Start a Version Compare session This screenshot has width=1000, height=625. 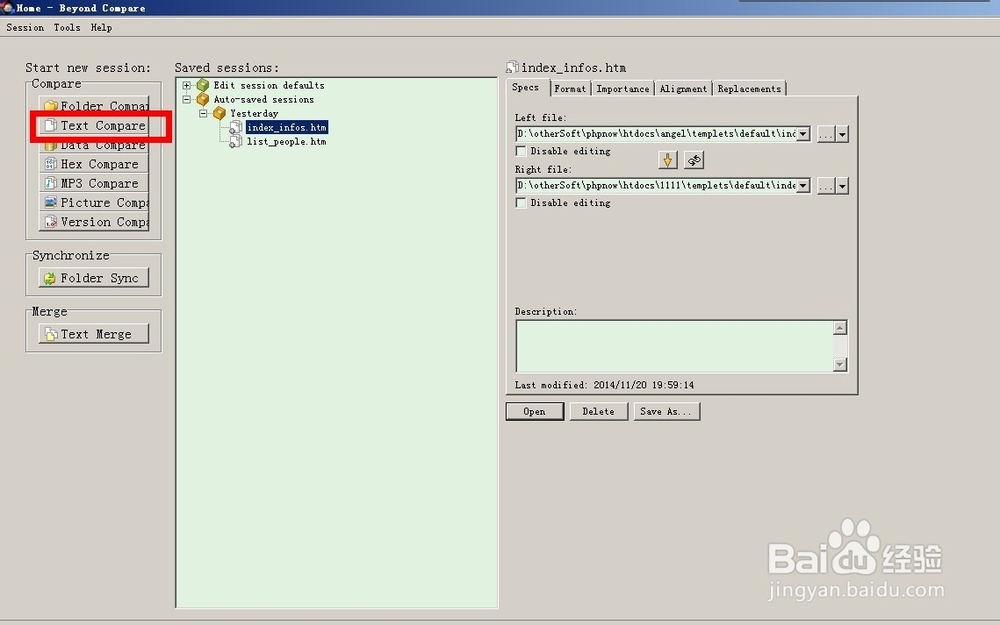94,221
